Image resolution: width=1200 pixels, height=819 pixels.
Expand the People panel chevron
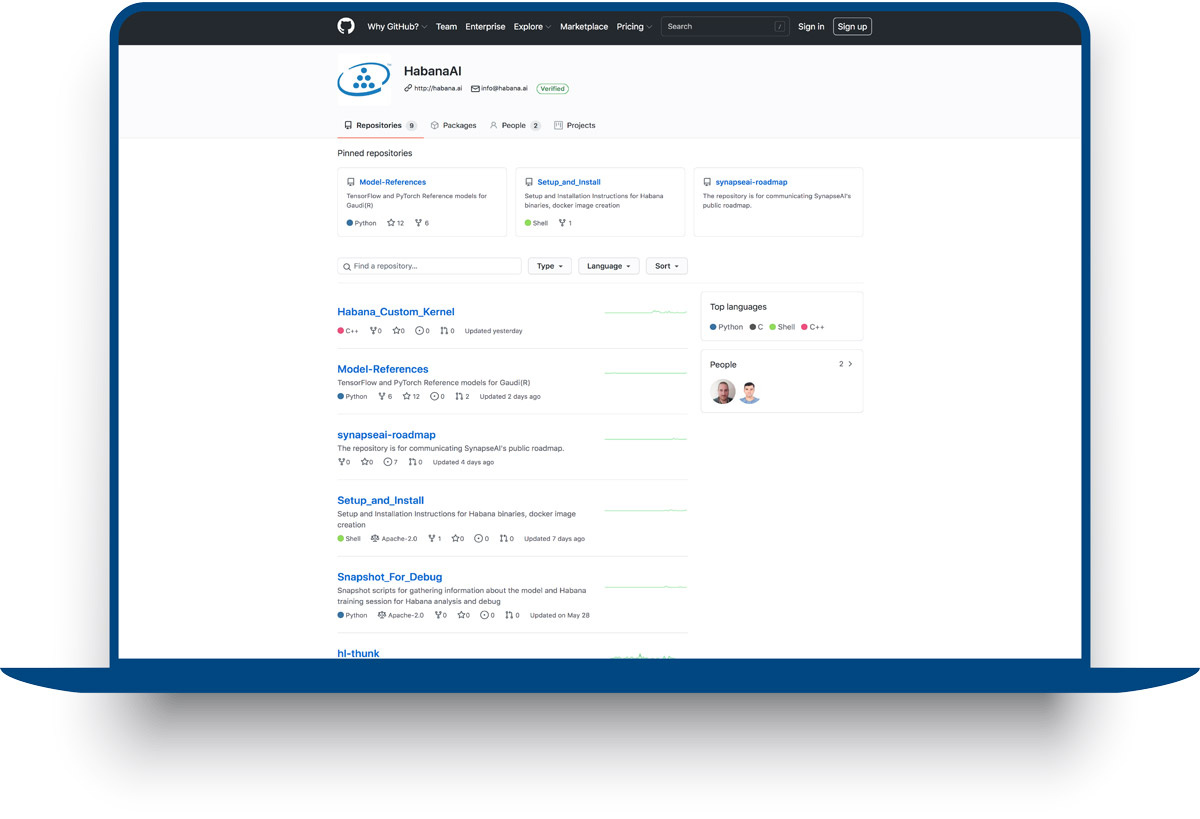[x=850, y=364]
